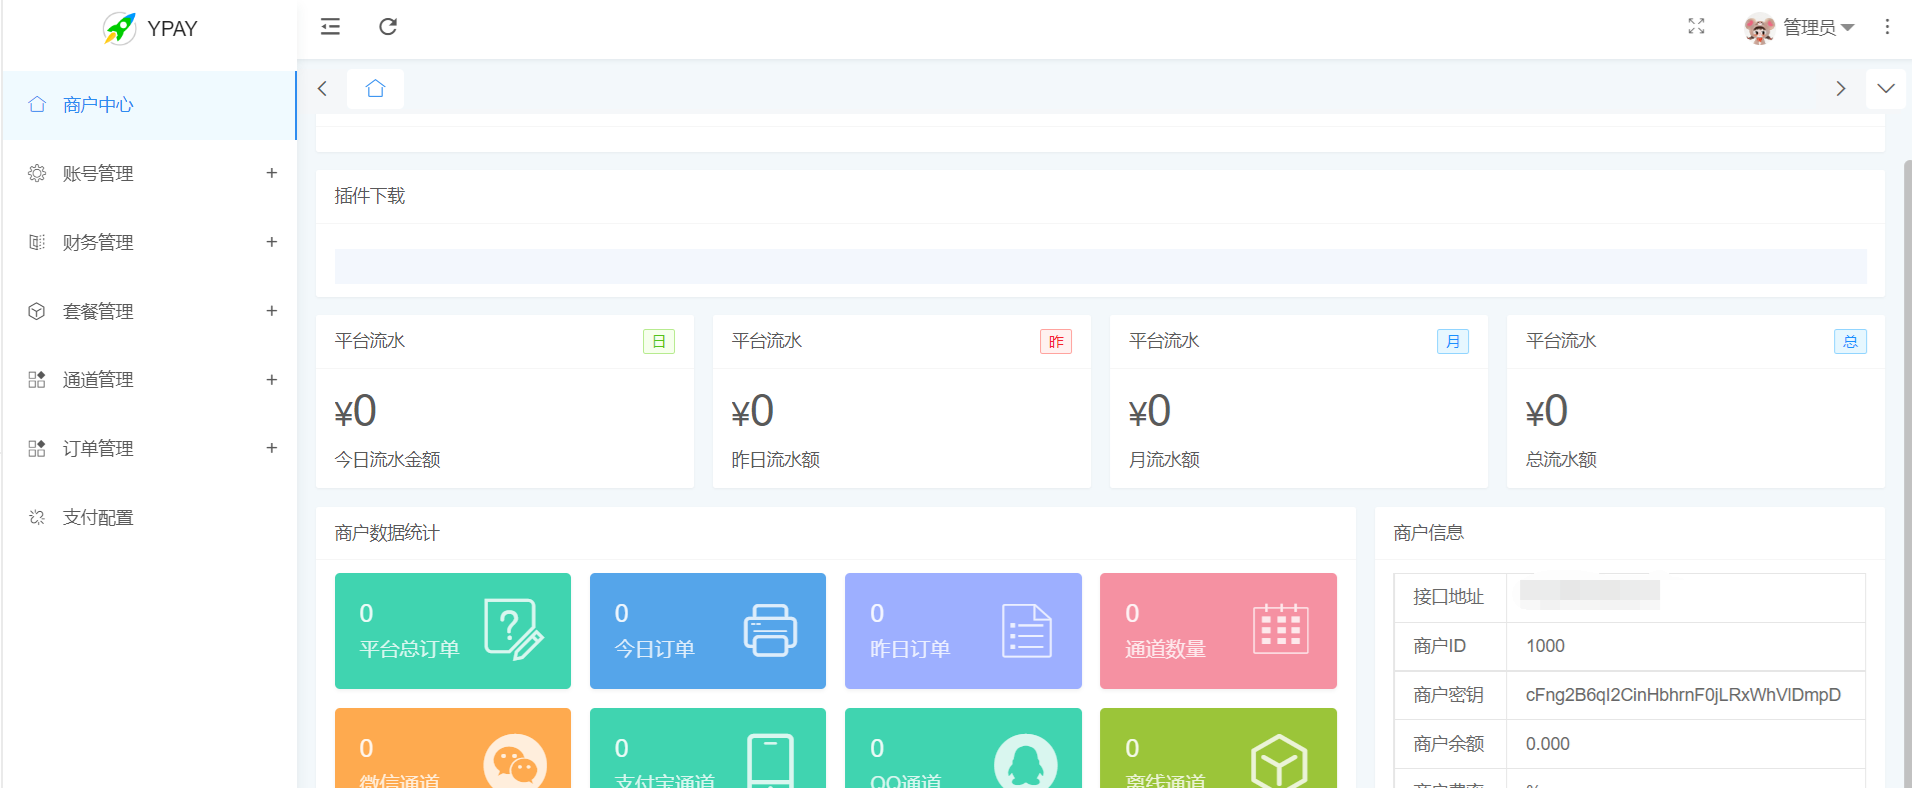Screen dimensions: 1912x788
Task: Click the WeChat icon on 微信通道 card
Action: [515, 763]
